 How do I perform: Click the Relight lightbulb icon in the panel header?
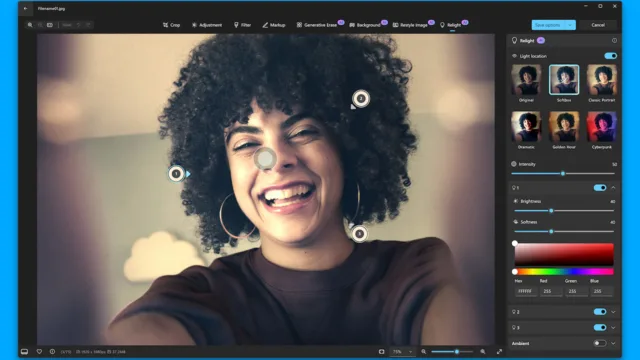click(514, 40)
